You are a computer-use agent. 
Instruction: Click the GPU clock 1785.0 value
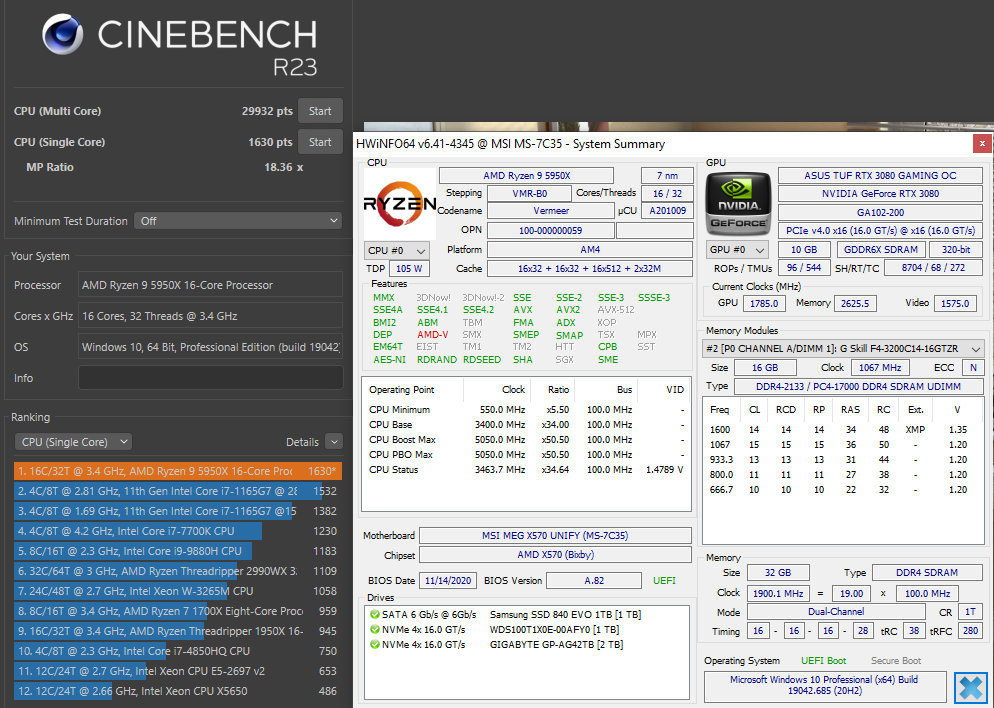(764, 304)
